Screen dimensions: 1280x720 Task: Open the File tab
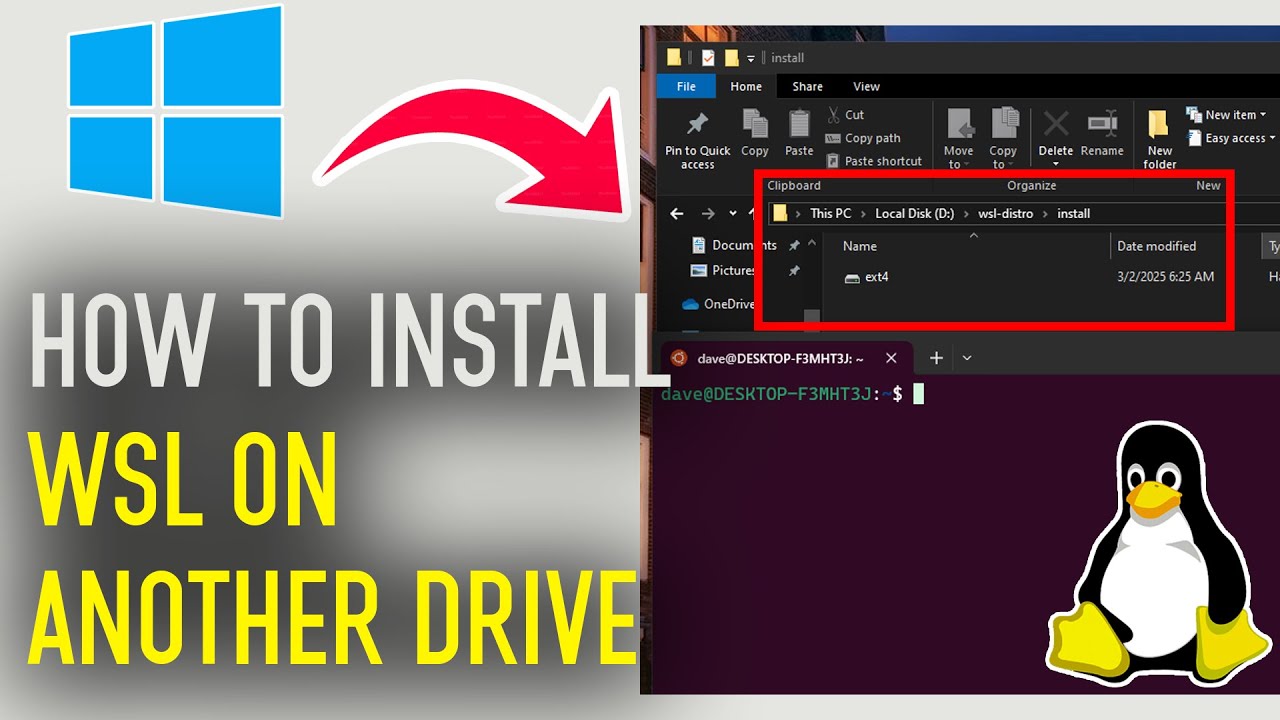[686, 87]
